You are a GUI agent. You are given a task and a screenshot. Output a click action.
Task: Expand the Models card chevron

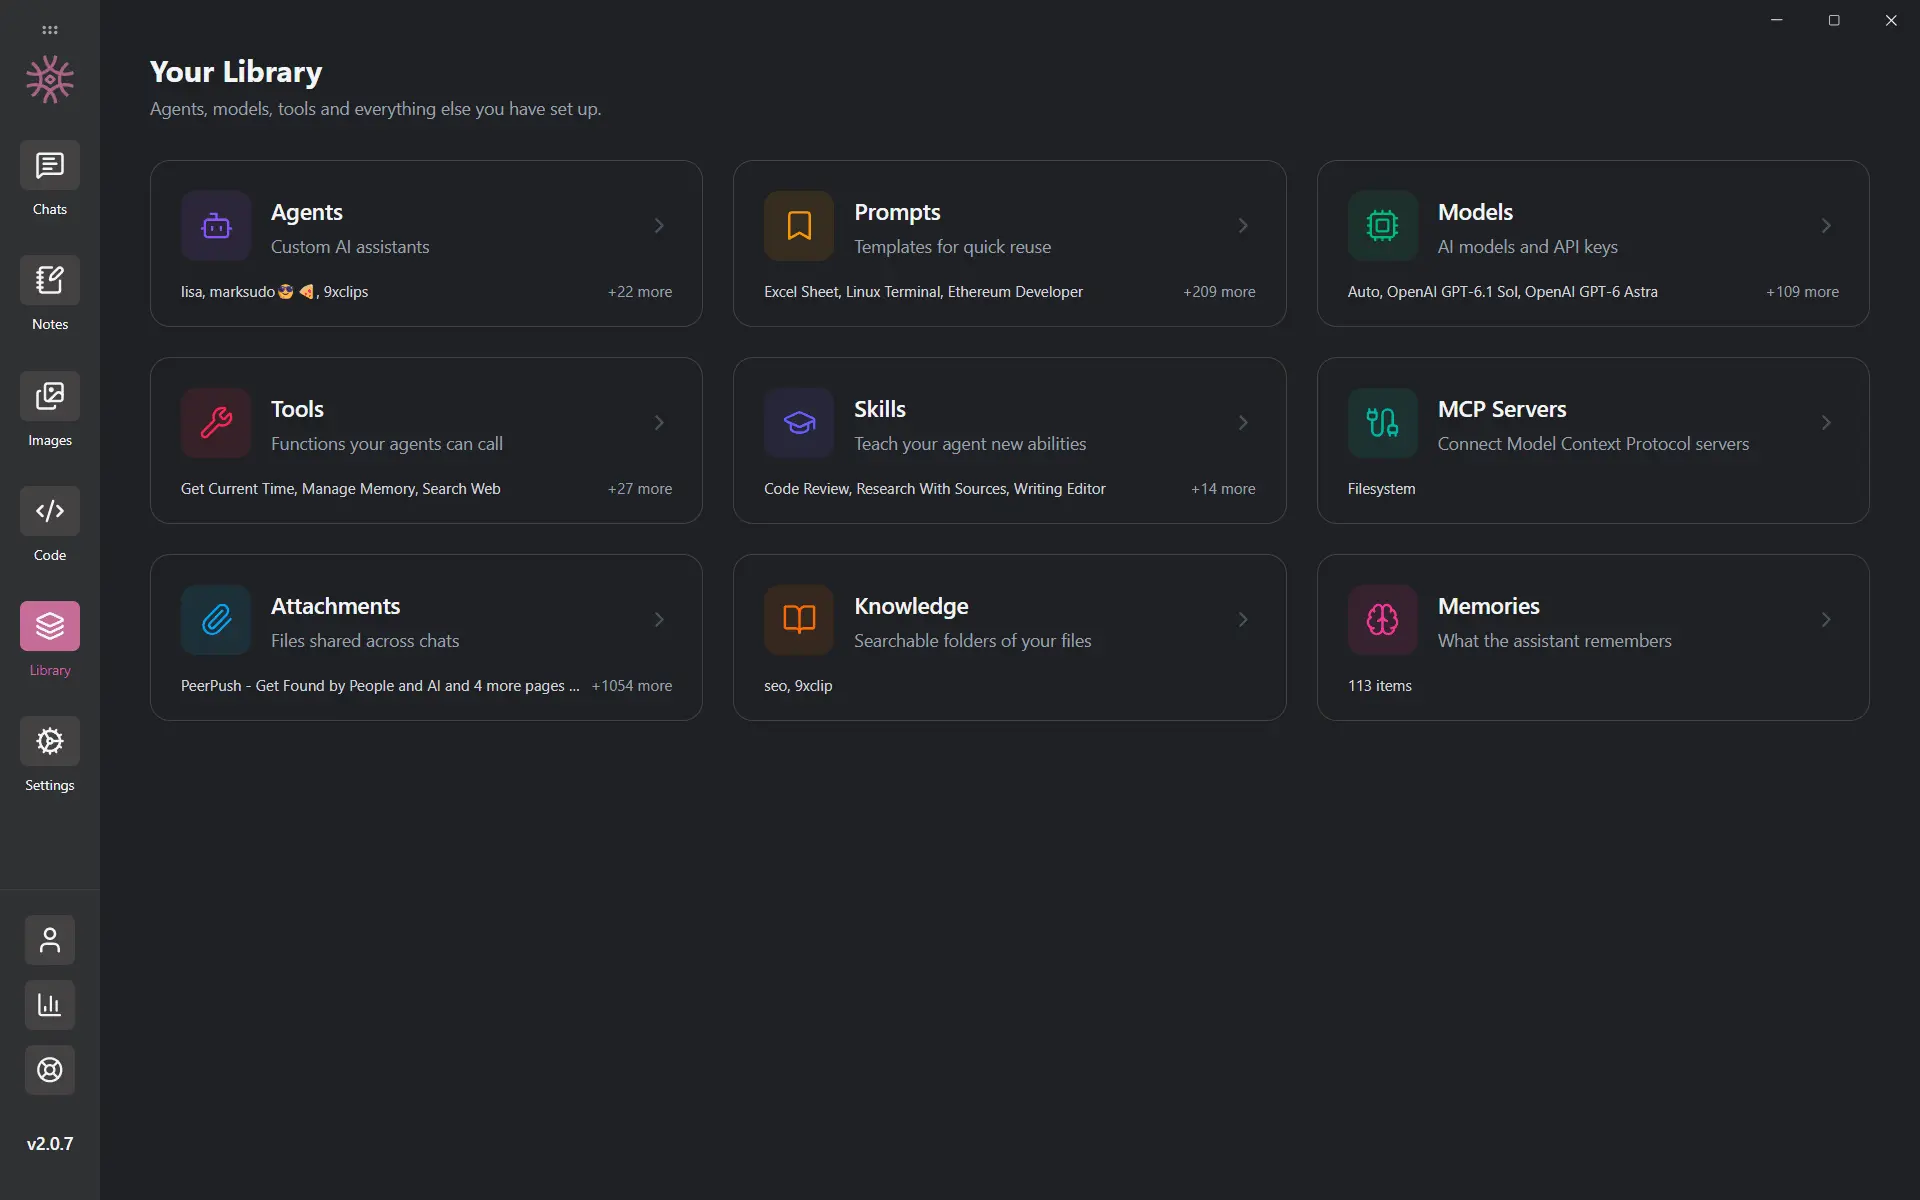point(1826,226)
